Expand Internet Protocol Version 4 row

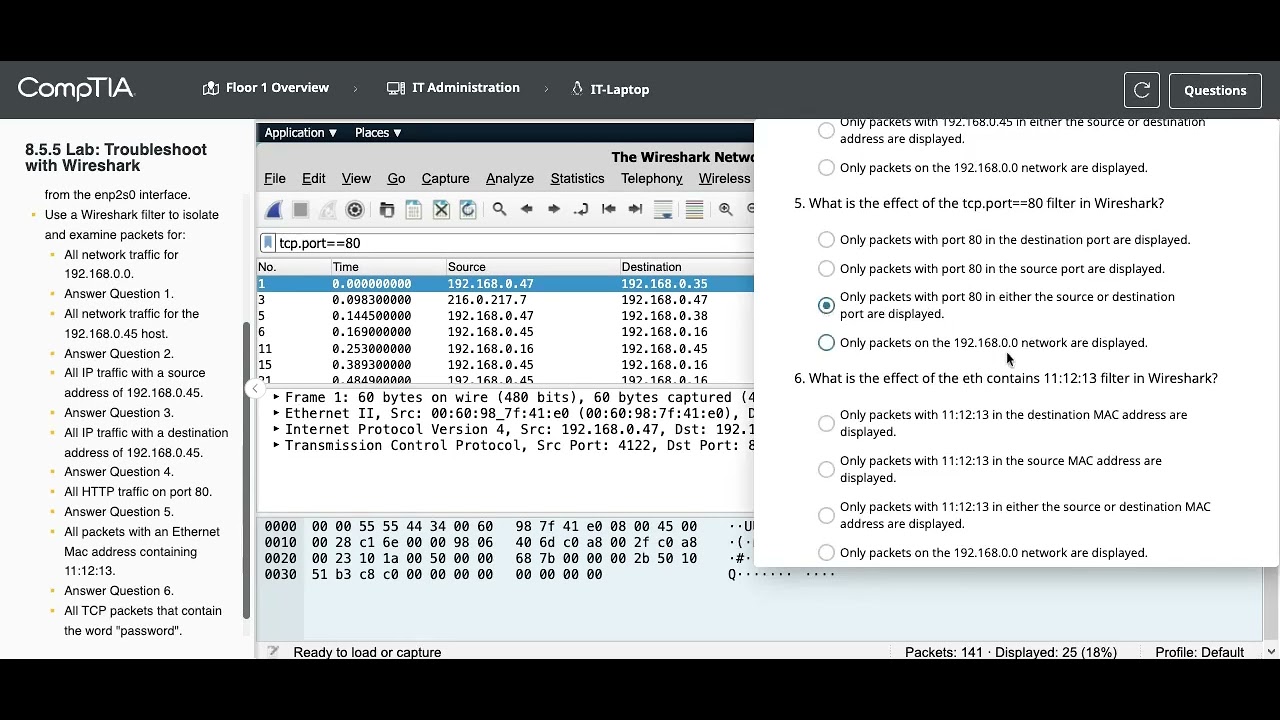click(277, 430)
